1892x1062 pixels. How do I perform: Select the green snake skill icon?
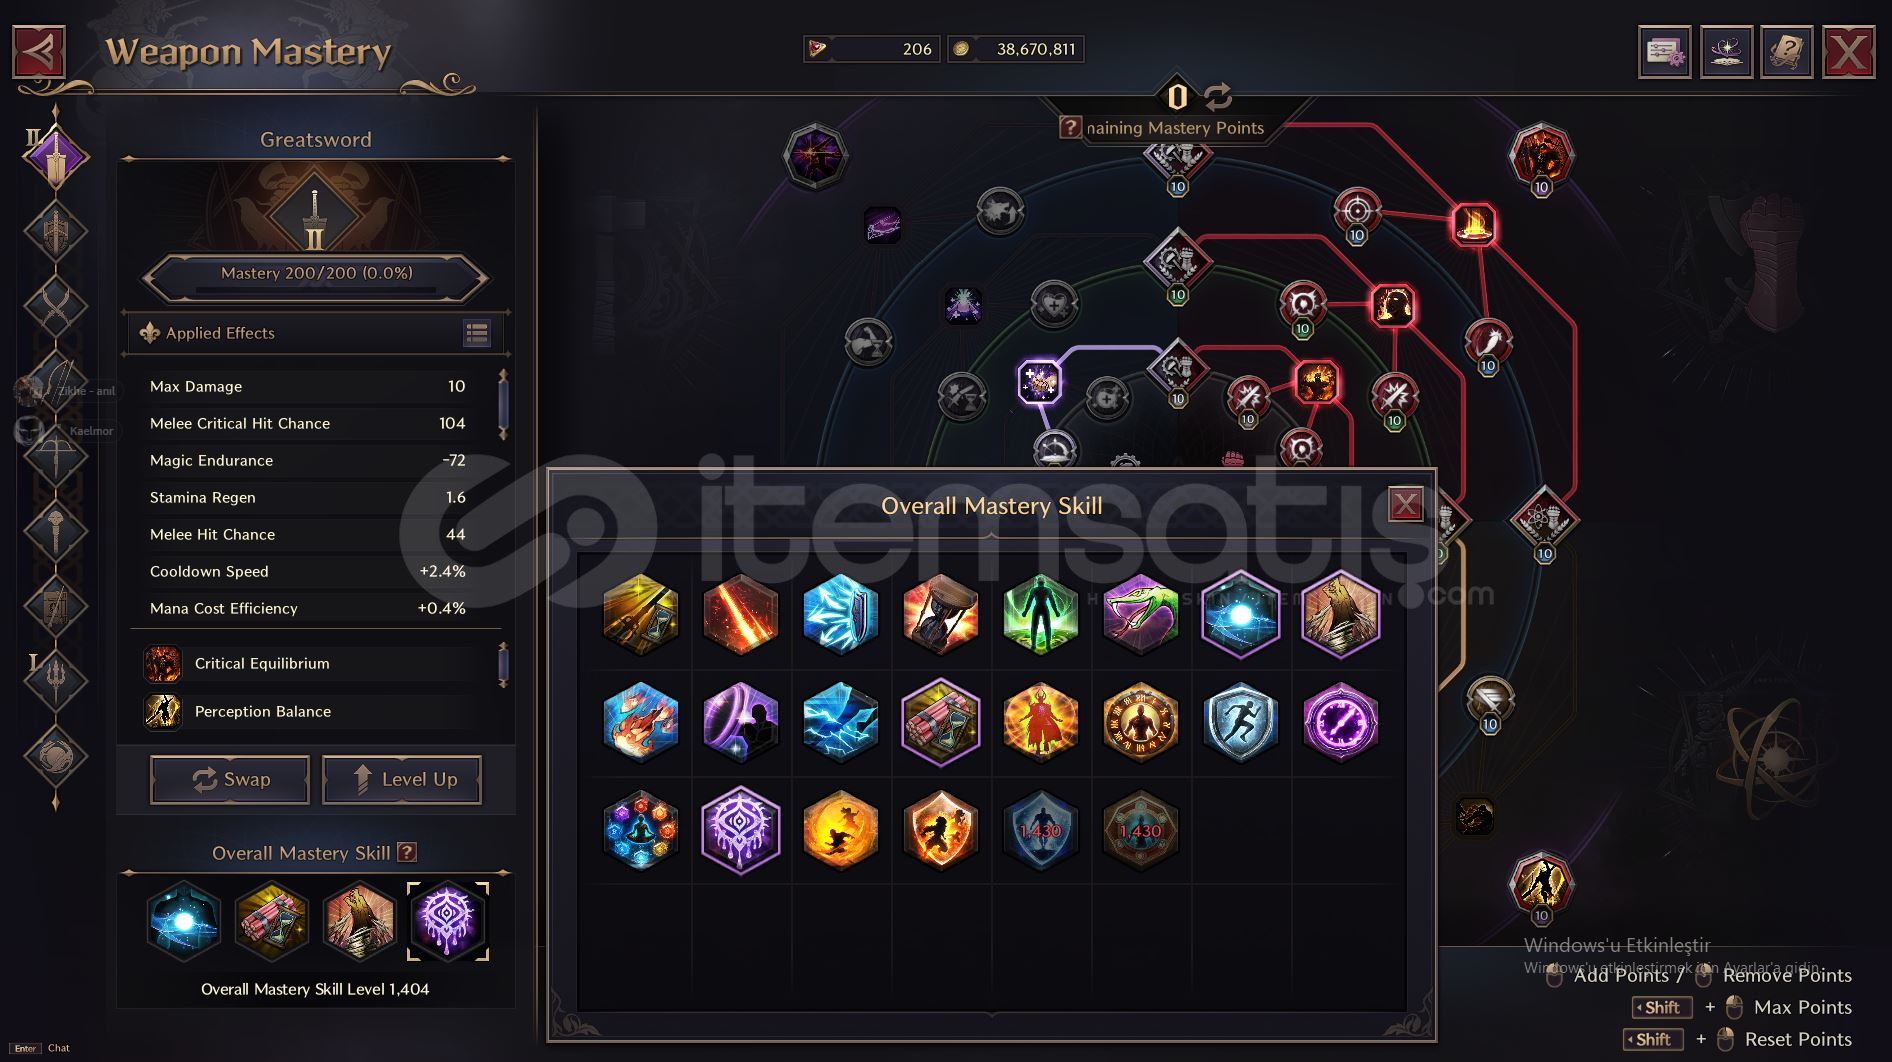[1140, 613]
